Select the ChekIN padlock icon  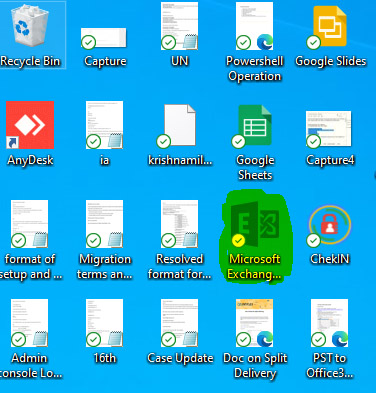(329, 225)
